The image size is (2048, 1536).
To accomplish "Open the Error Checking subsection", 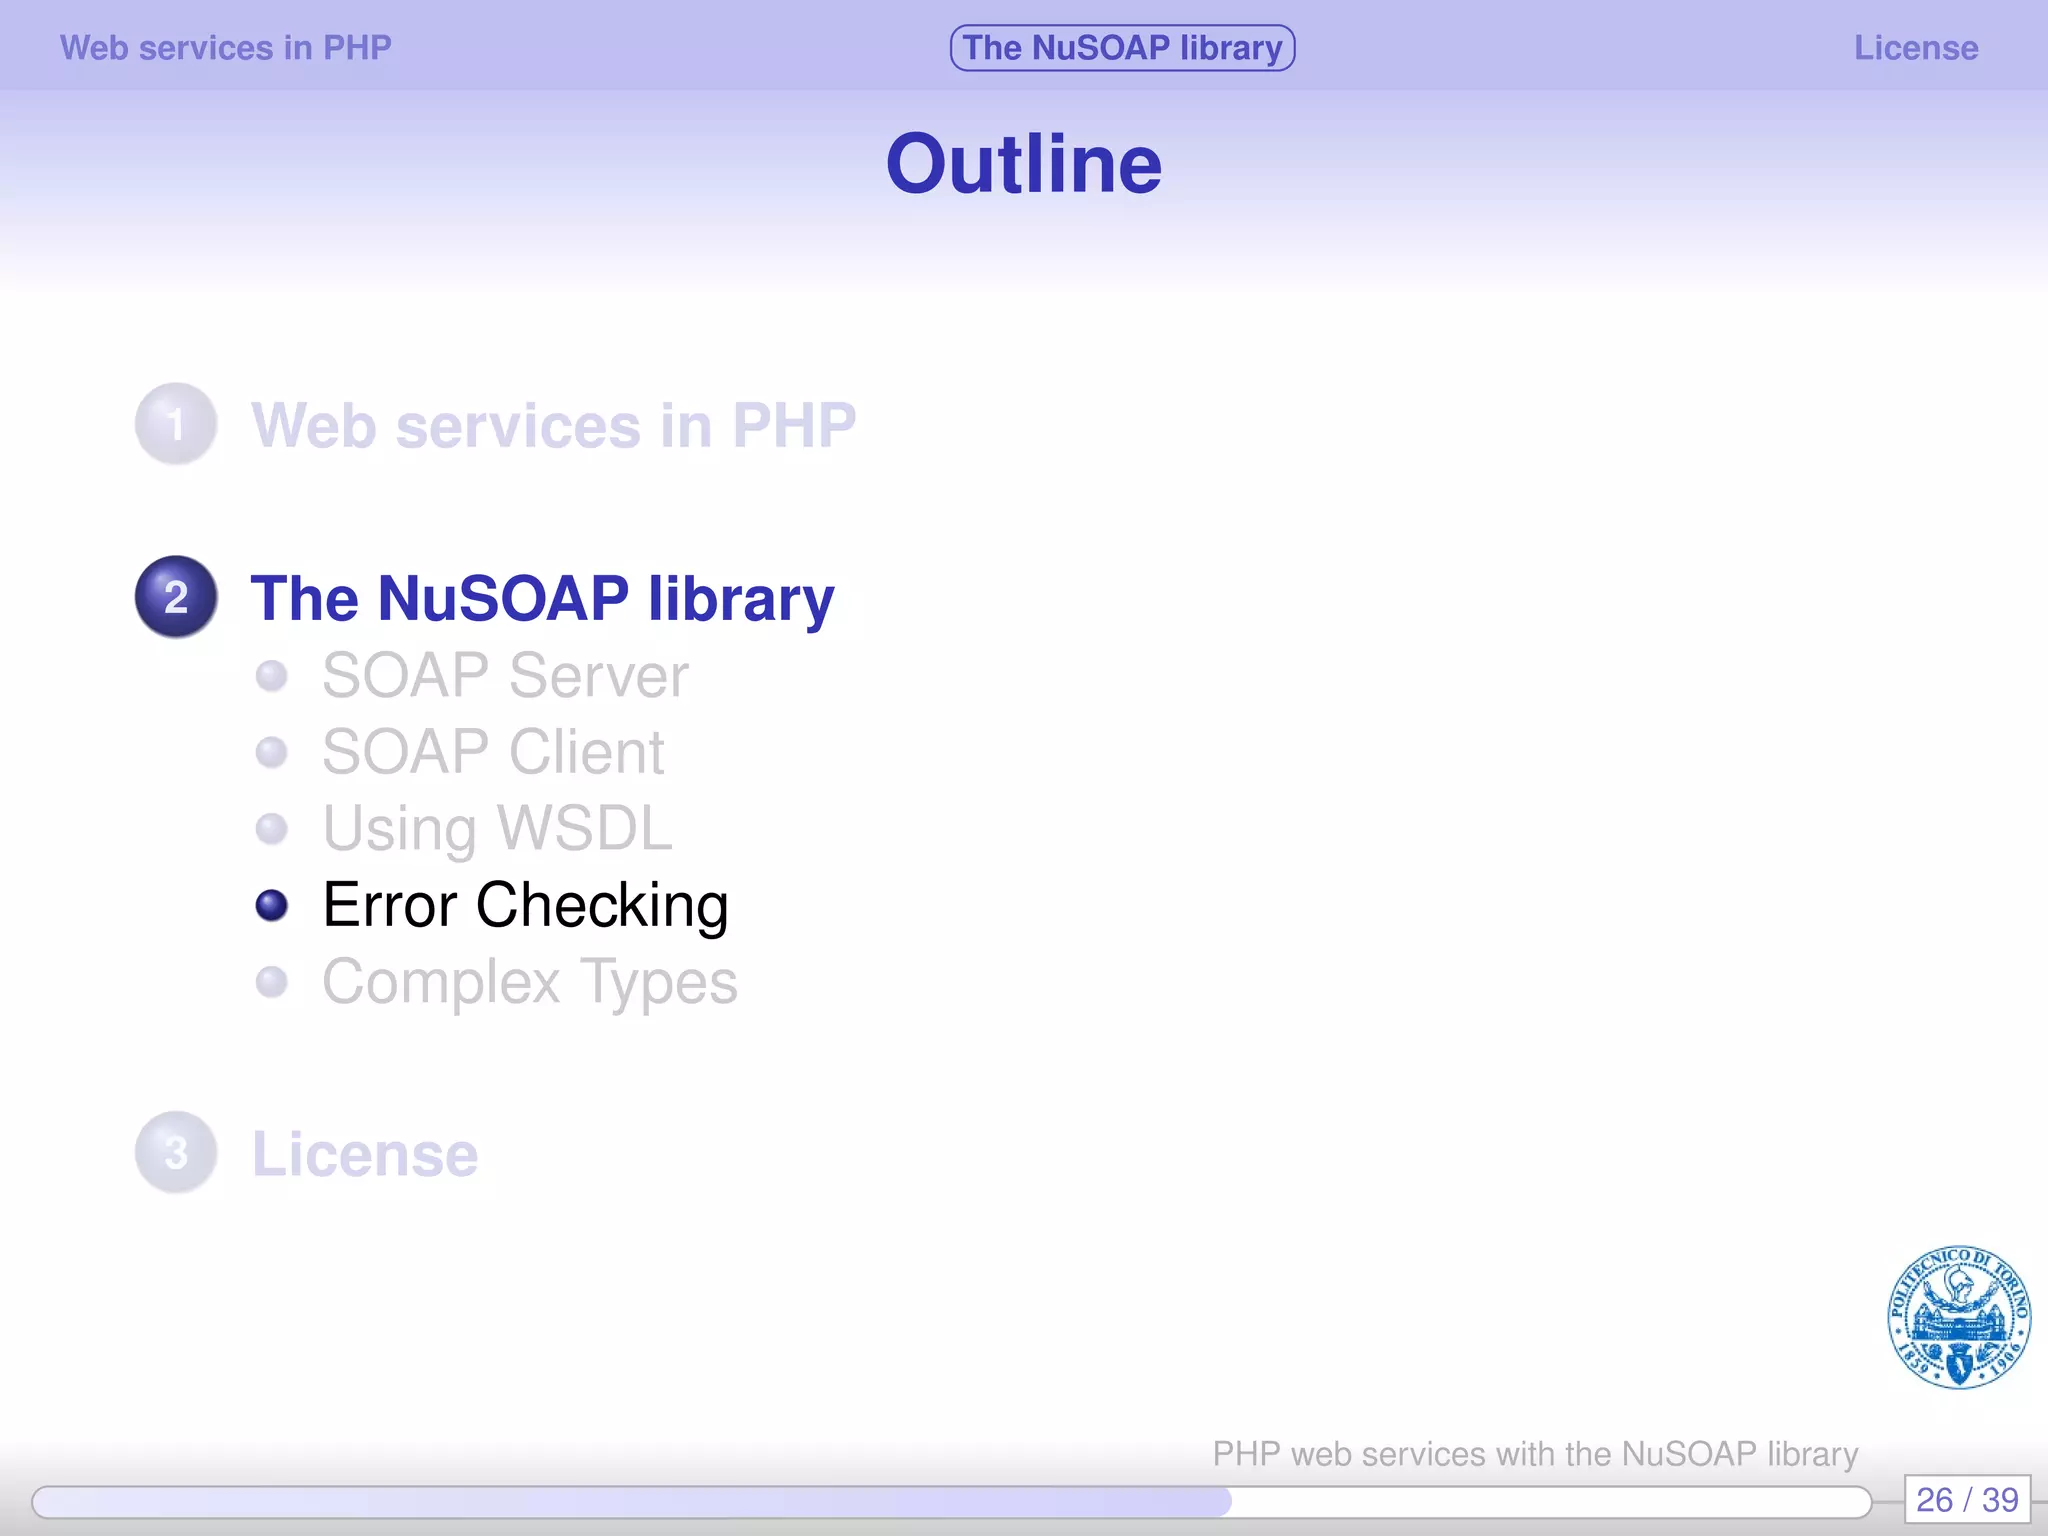I will [525, 905].
